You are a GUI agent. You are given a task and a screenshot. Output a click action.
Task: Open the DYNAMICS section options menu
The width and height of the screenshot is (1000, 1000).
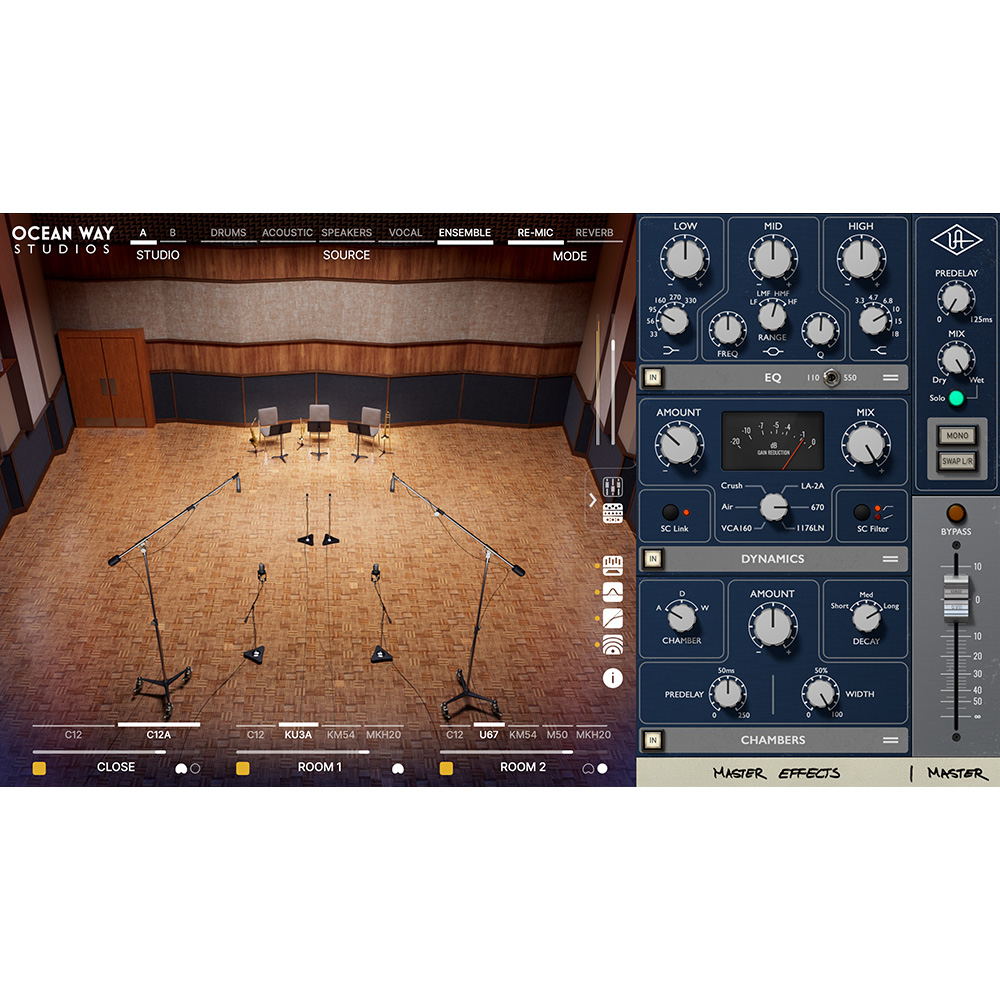pyautogui.click(x=891, y=559)
